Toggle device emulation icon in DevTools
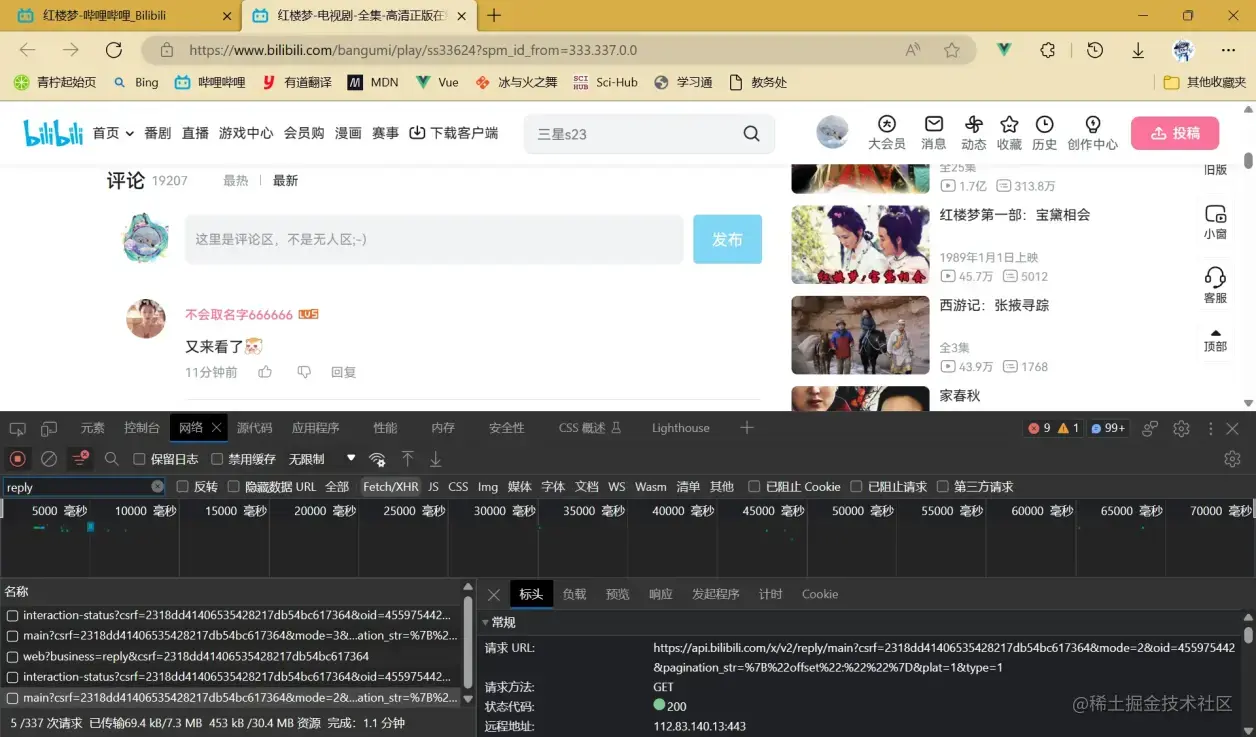The width and height of the screenshot is (1256, 737). (49, 428)
